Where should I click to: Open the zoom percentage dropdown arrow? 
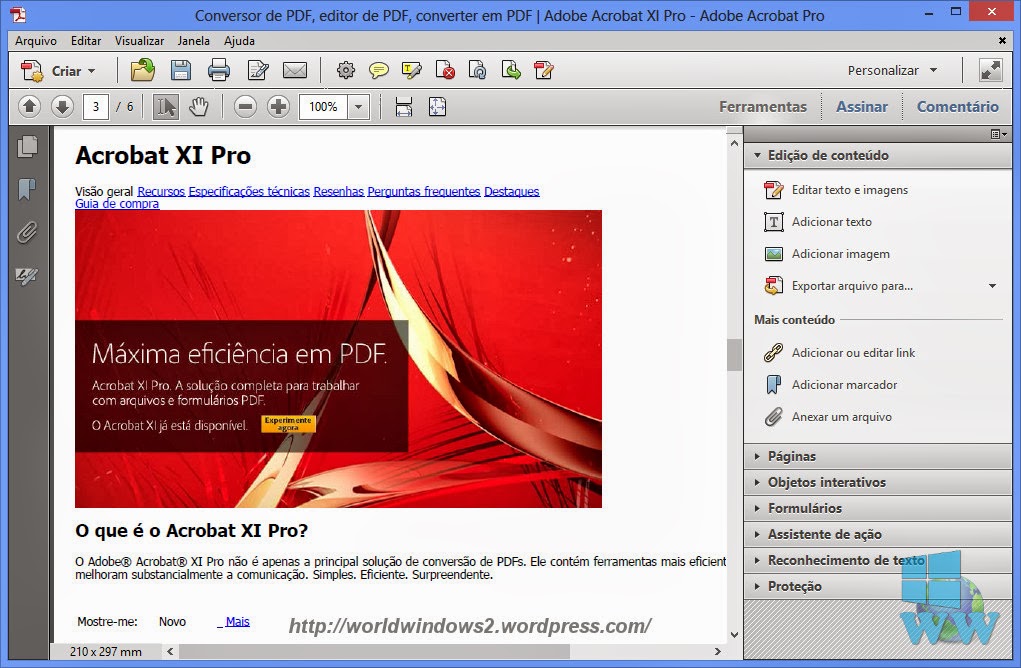click(358, 107)
